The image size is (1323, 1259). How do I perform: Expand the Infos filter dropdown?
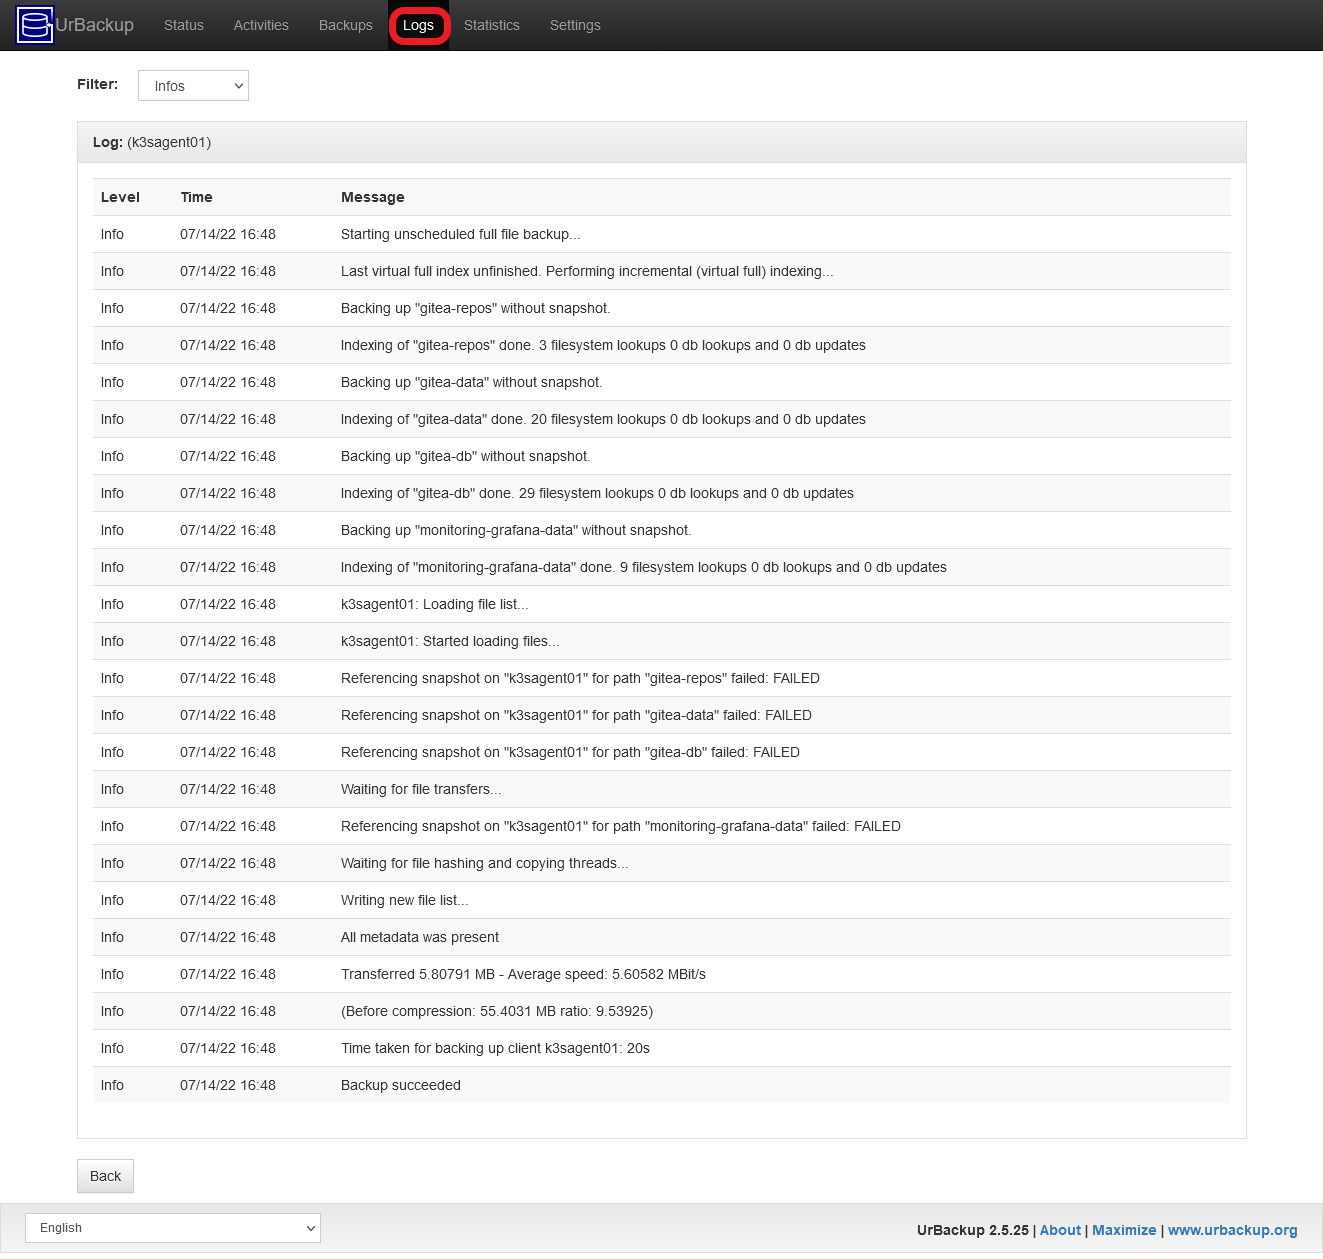[x=193, y=86]
